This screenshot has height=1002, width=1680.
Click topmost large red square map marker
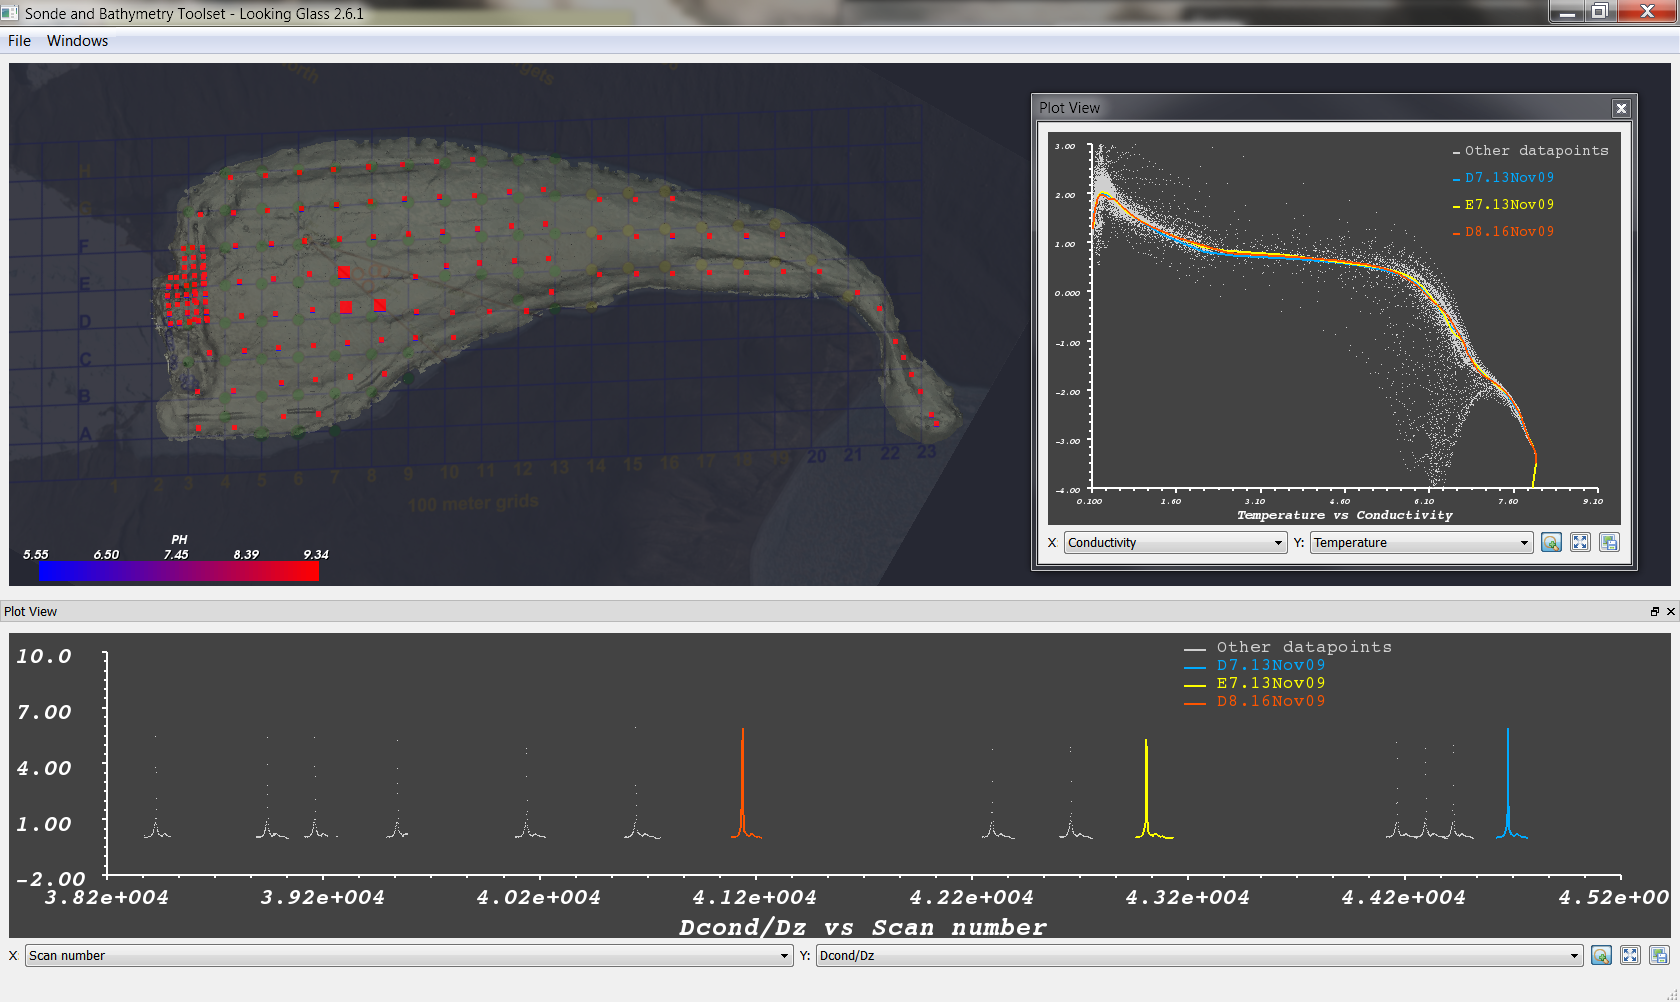coord(343,272)
